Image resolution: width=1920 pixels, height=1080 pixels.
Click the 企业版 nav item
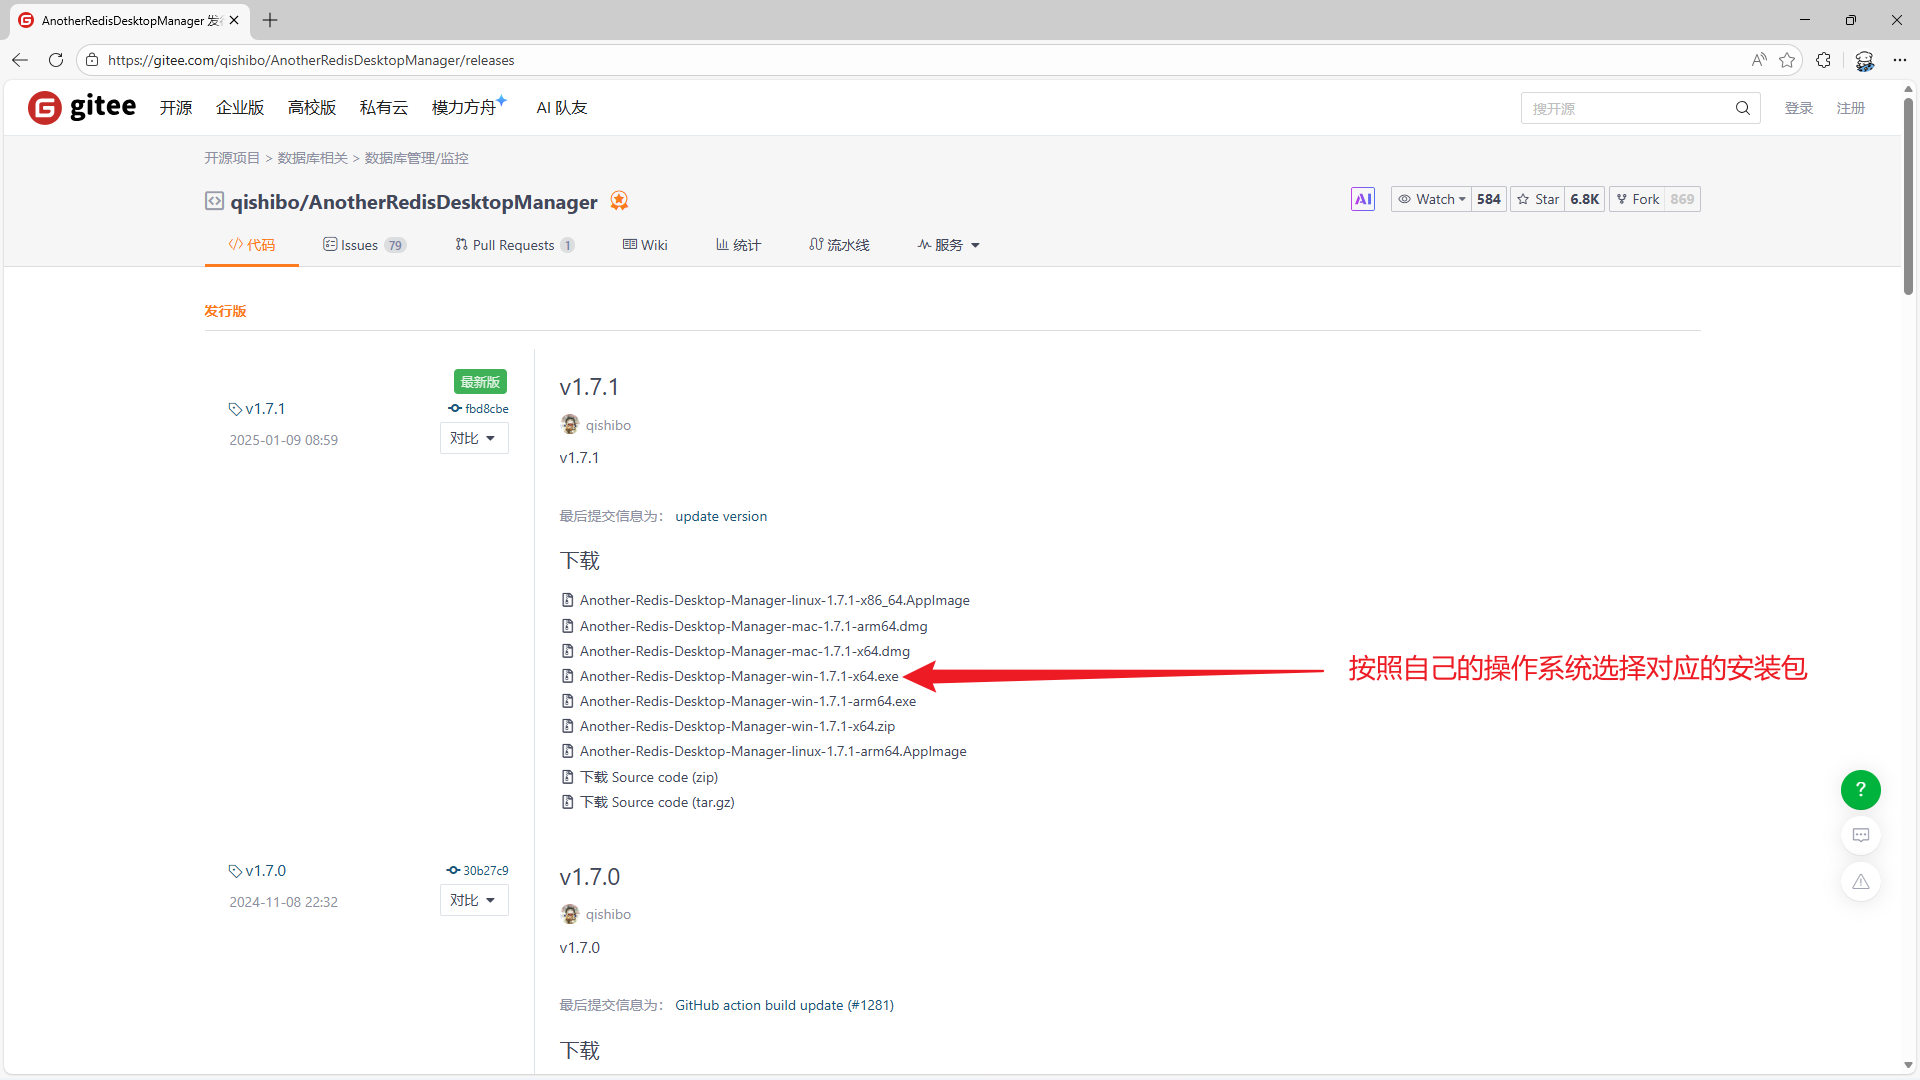[240, 108]
